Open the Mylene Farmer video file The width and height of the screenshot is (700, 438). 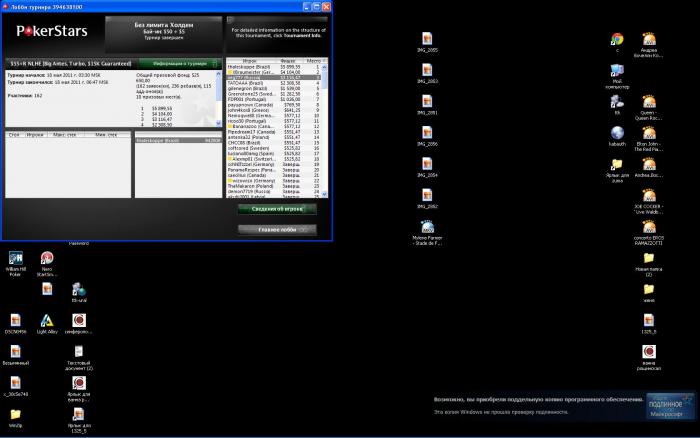coord(427,227)
